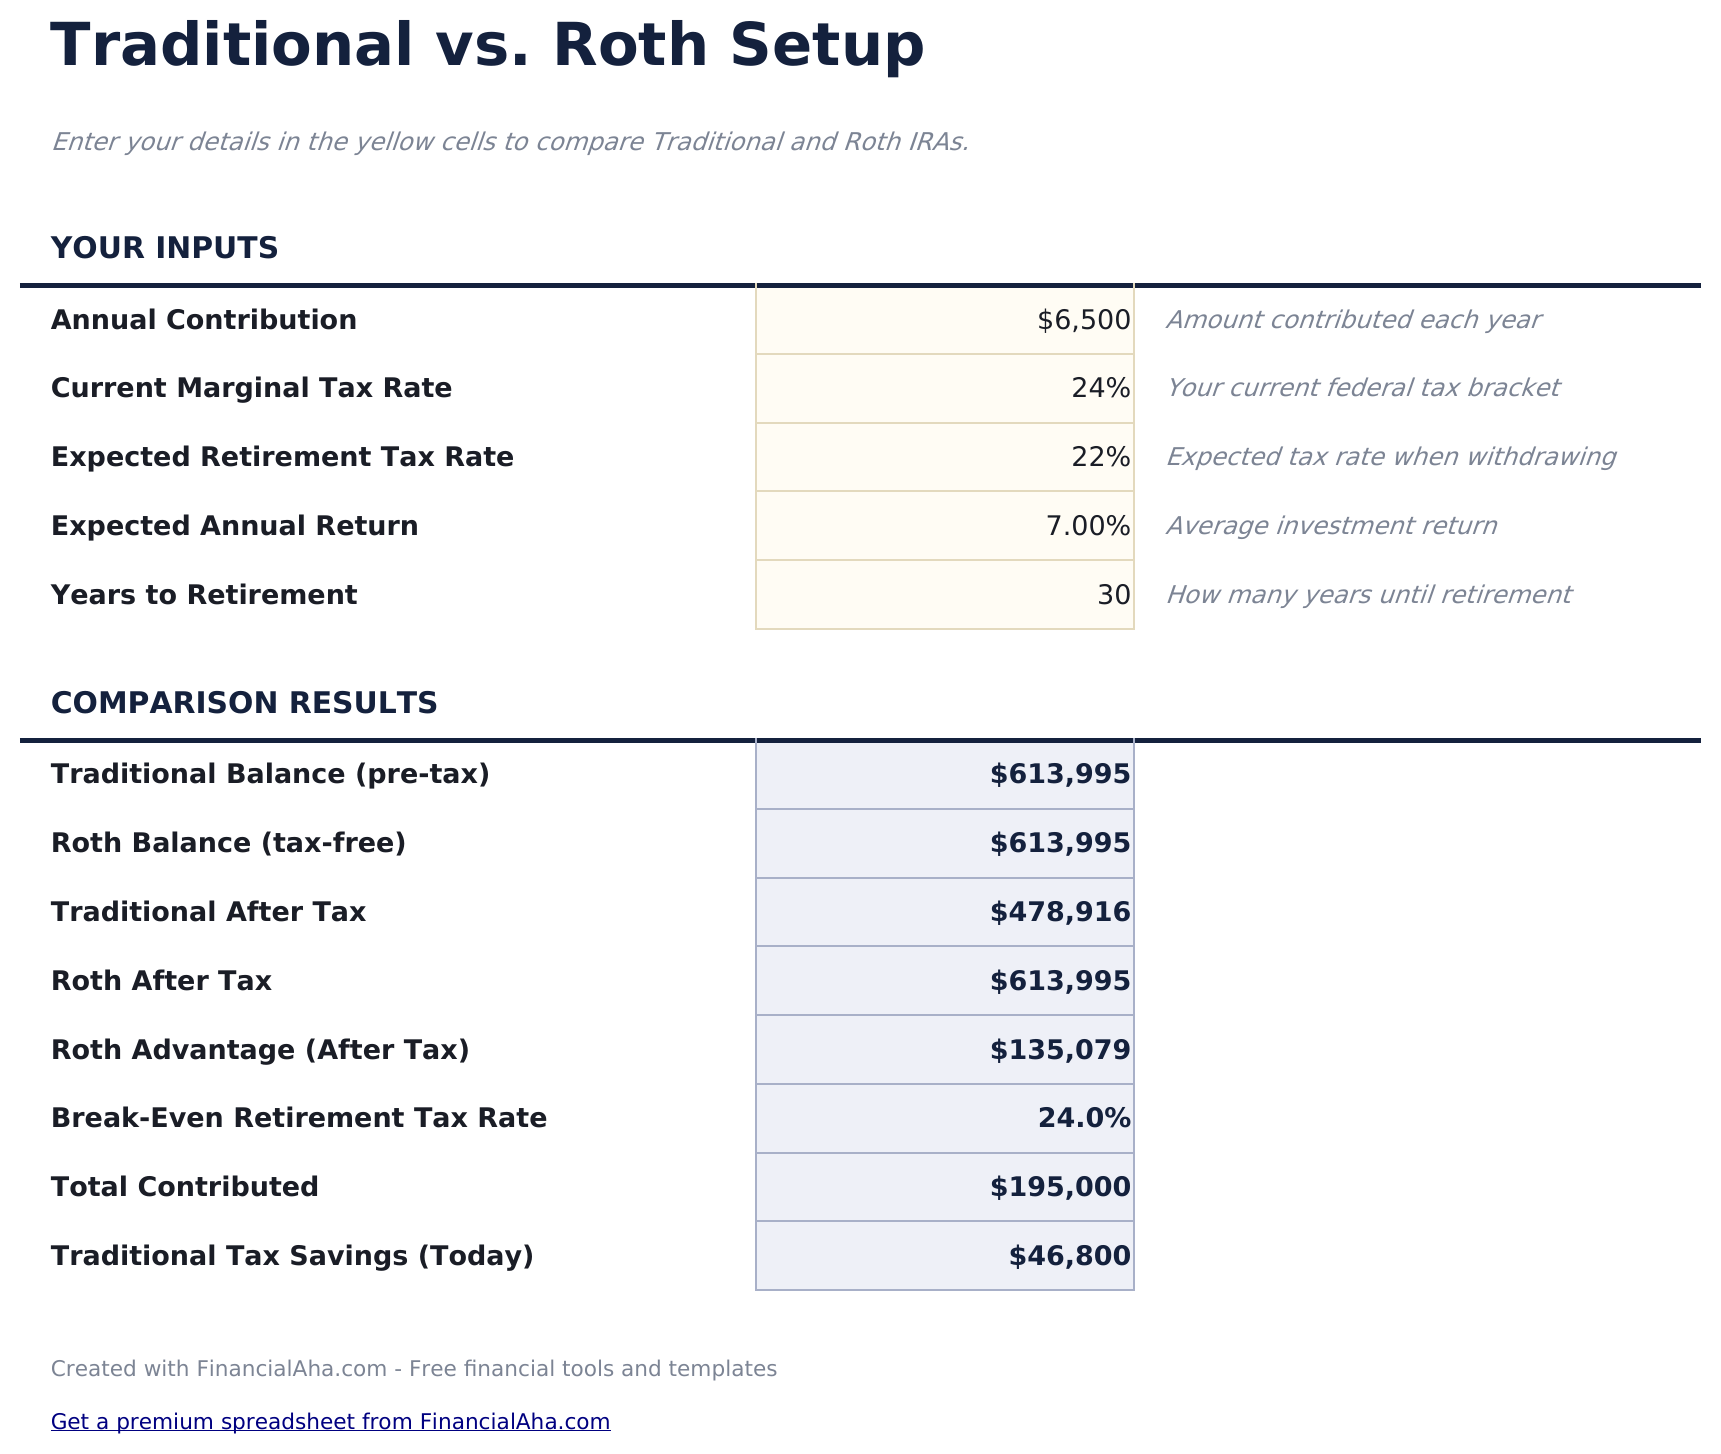
Task: Click the Traditional vs. Roth Setup title
Action: point(487,46)
